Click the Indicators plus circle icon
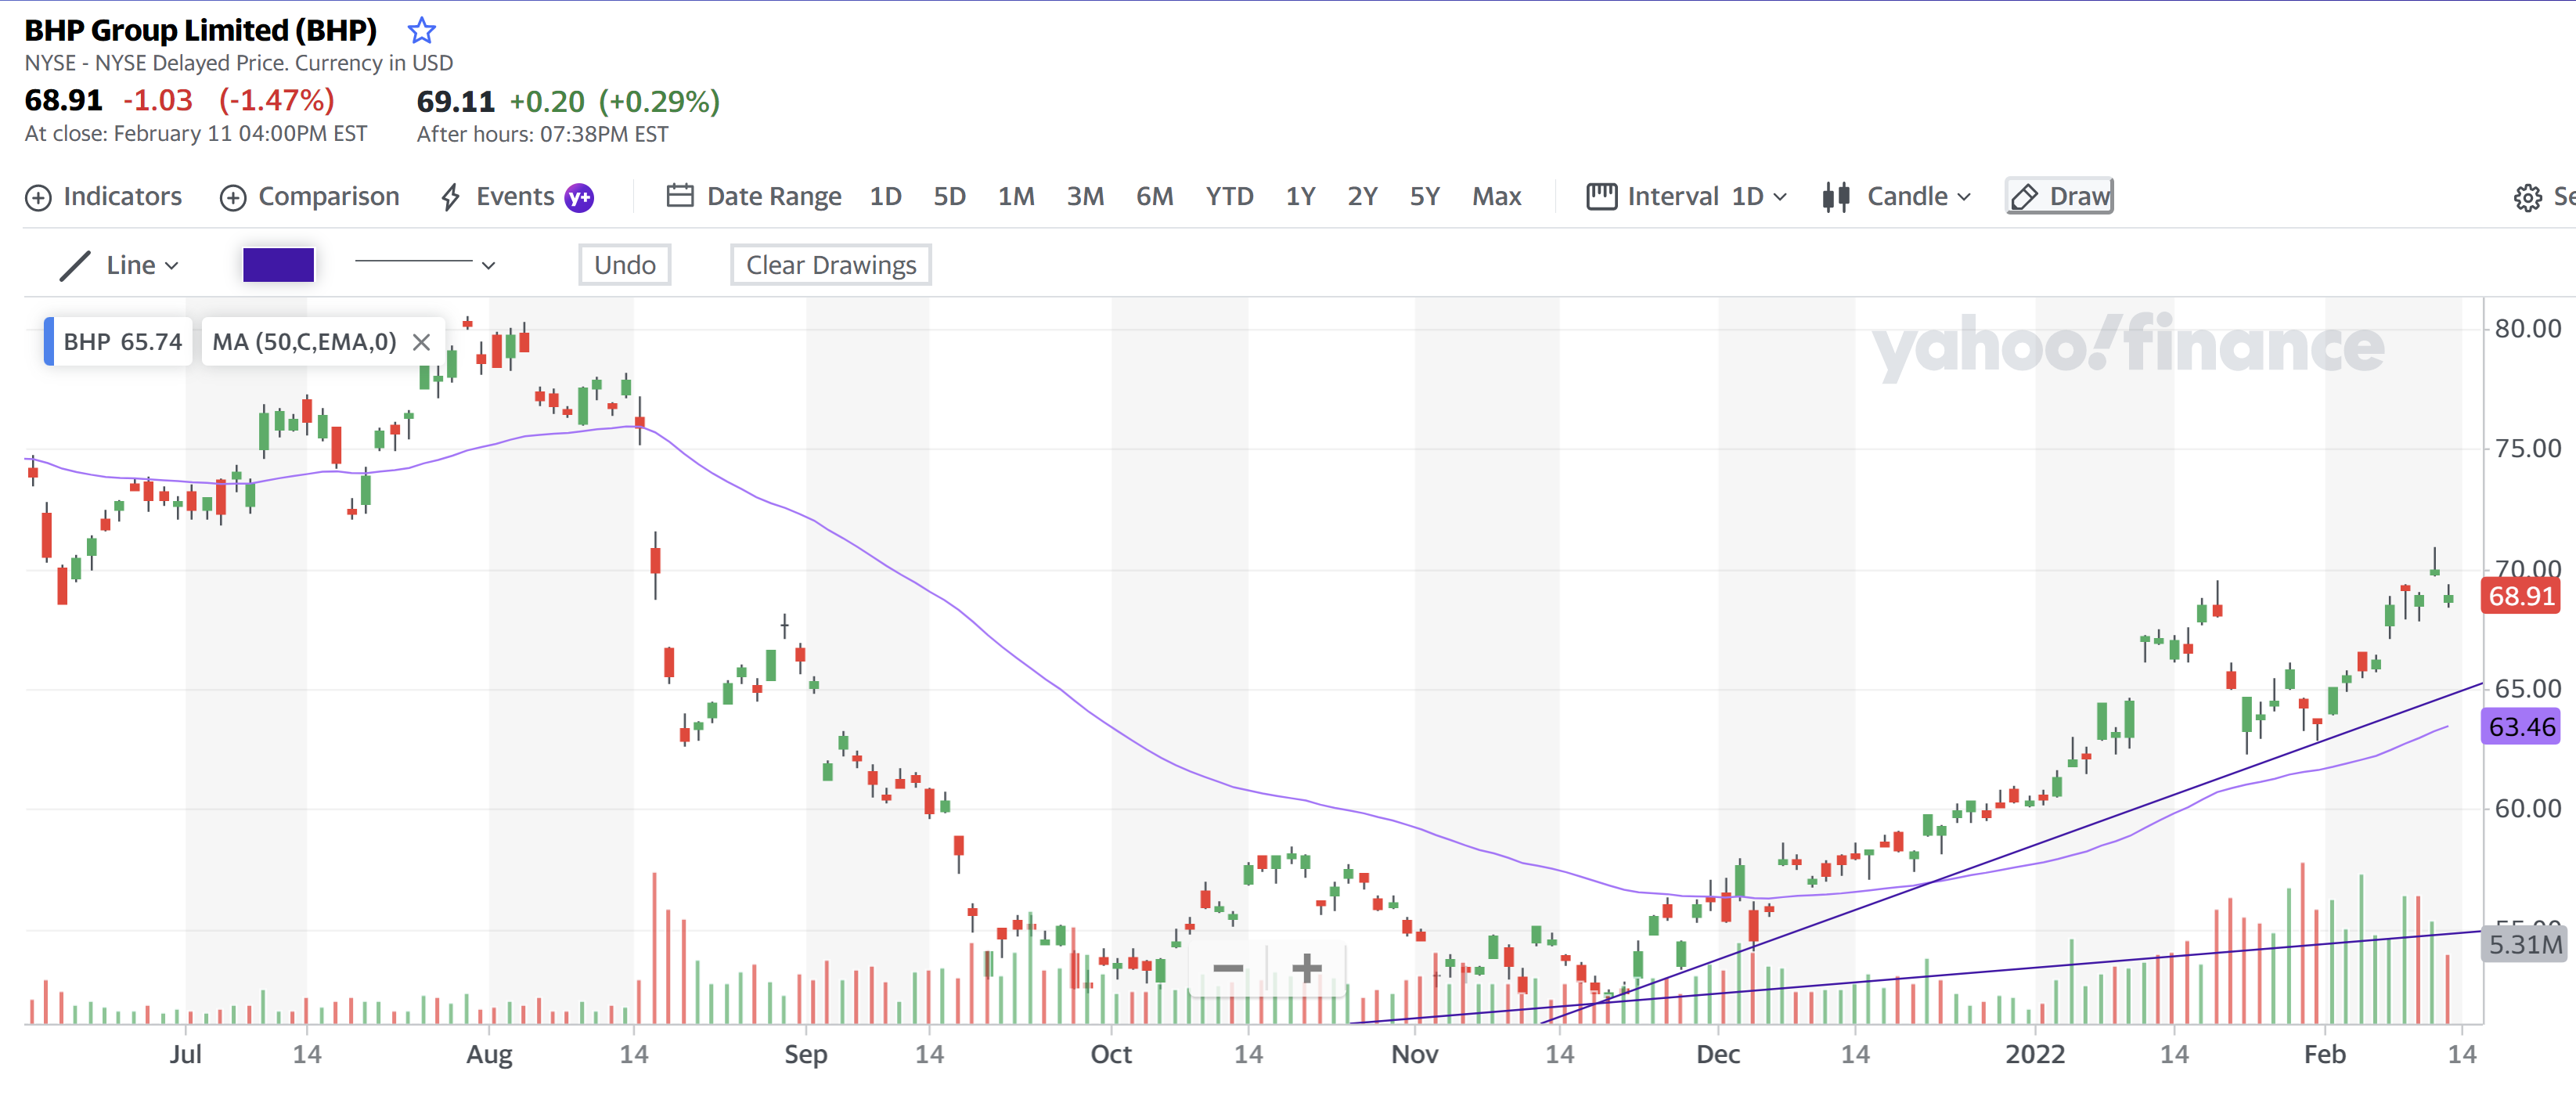This screenshot has height=1107, width=2576. tap(38, 198)
